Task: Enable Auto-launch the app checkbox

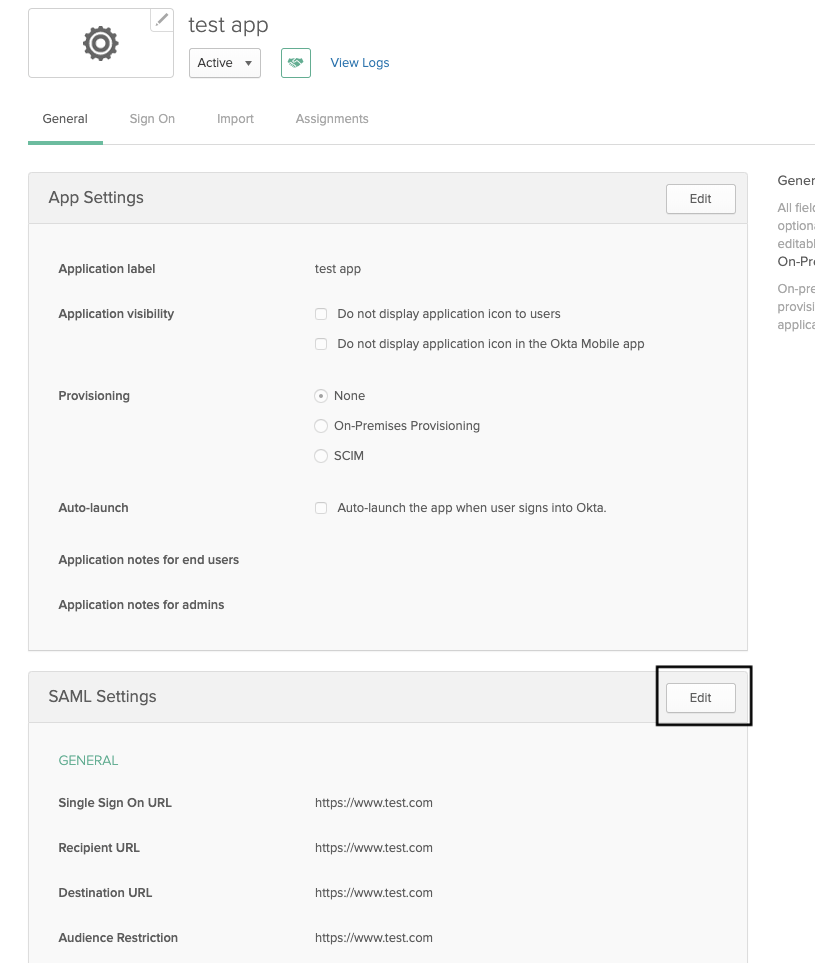Action: pyautogui.click(x=321, y=508)
